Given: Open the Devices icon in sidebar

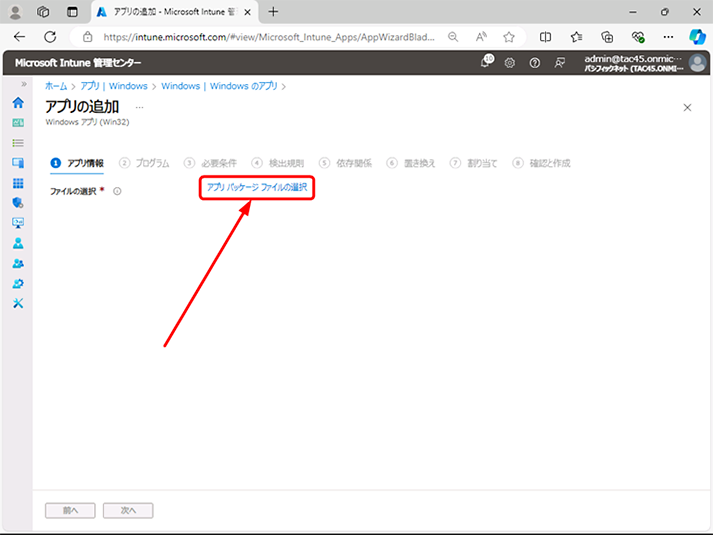Looking at the screenshot, I should 18,163.
